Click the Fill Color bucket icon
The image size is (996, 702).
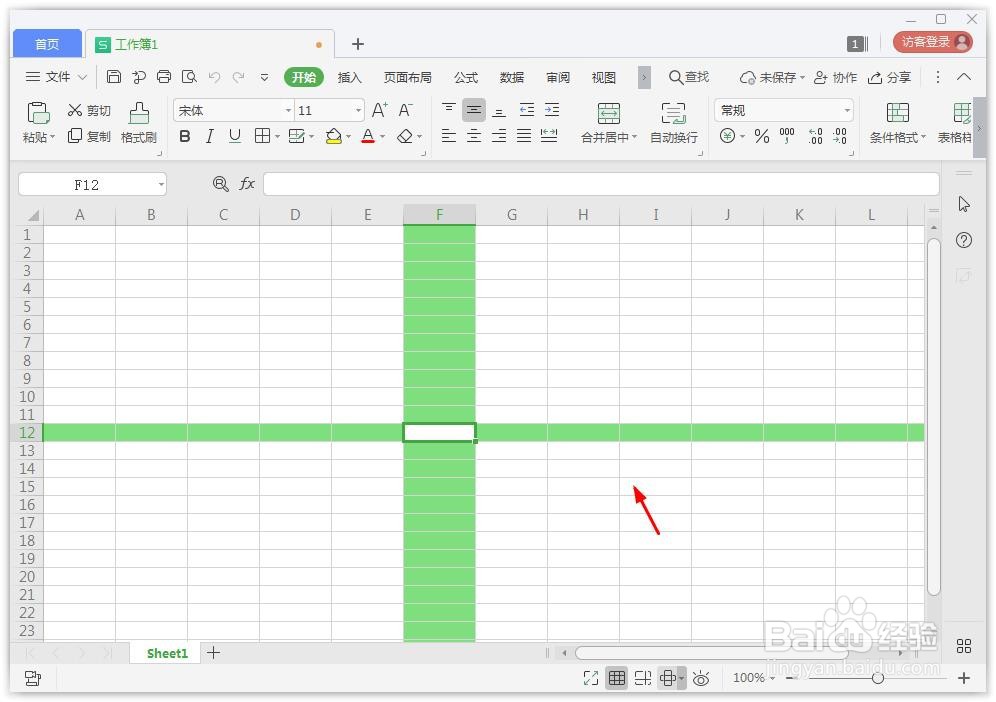click(333, 136)
